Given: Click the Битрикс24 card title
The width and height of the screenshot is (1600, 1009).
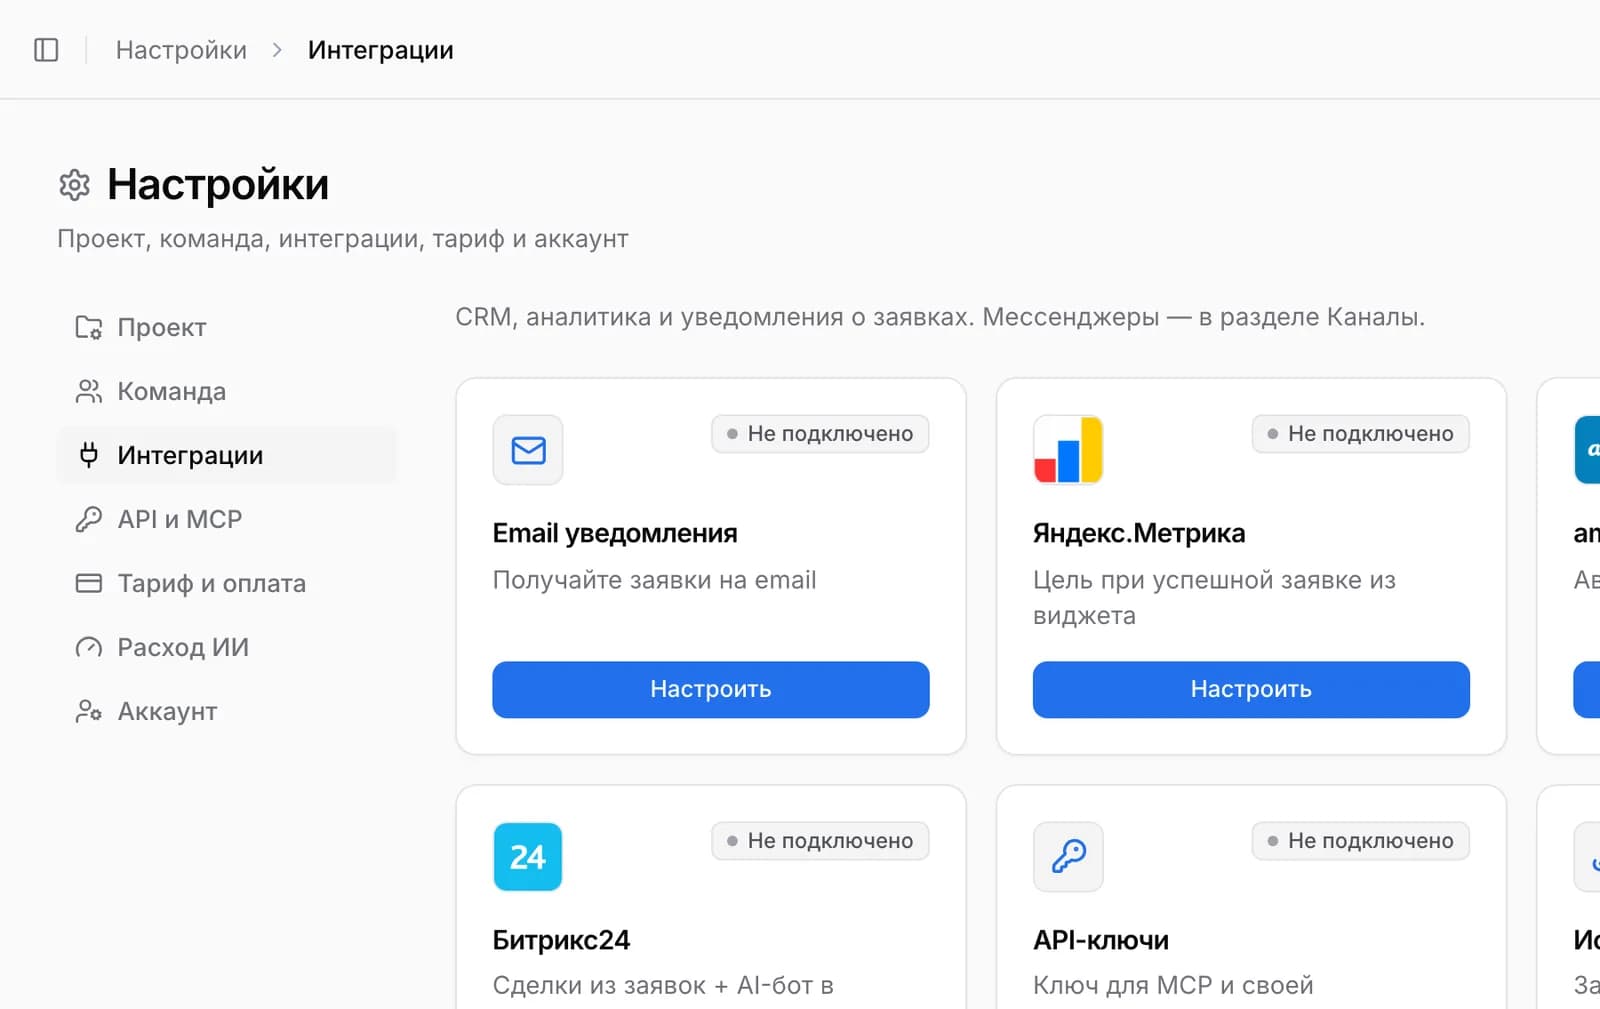Looking at the screenshot, I should pyautogui.click(x=561, y=941).
